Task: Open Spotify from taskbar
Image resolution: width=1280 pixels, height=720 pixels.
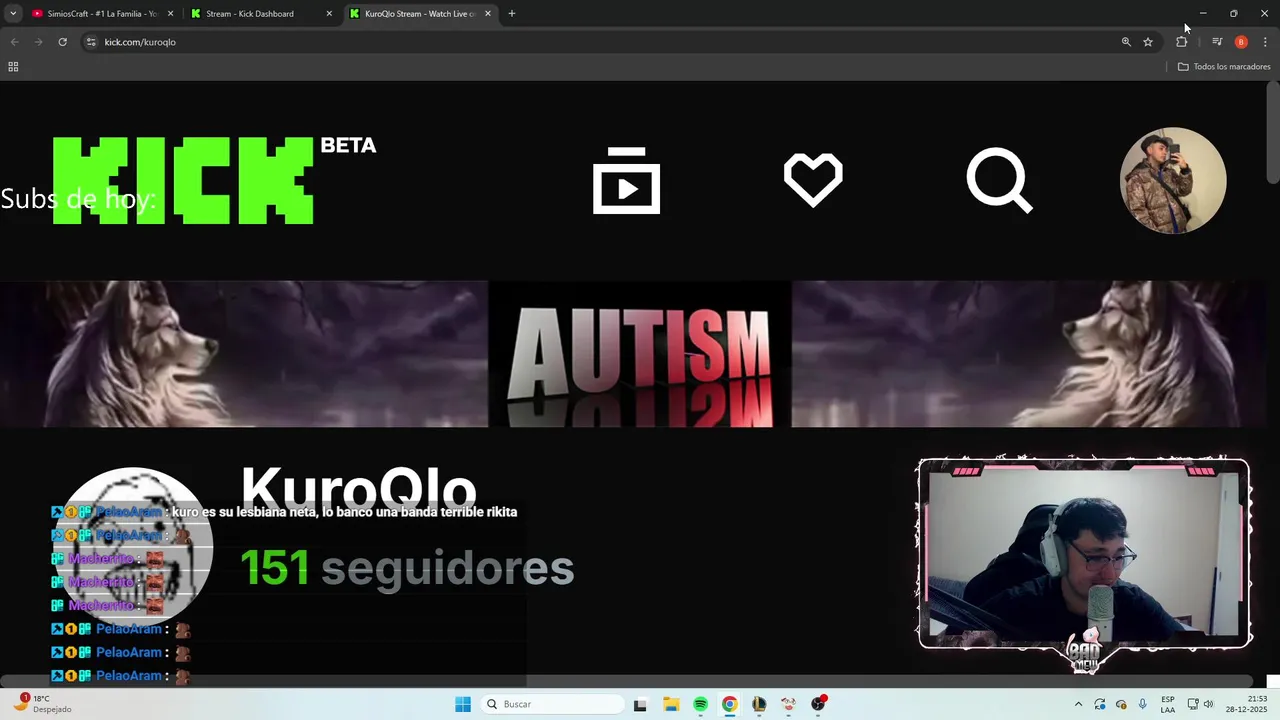Action: [700, 704]
